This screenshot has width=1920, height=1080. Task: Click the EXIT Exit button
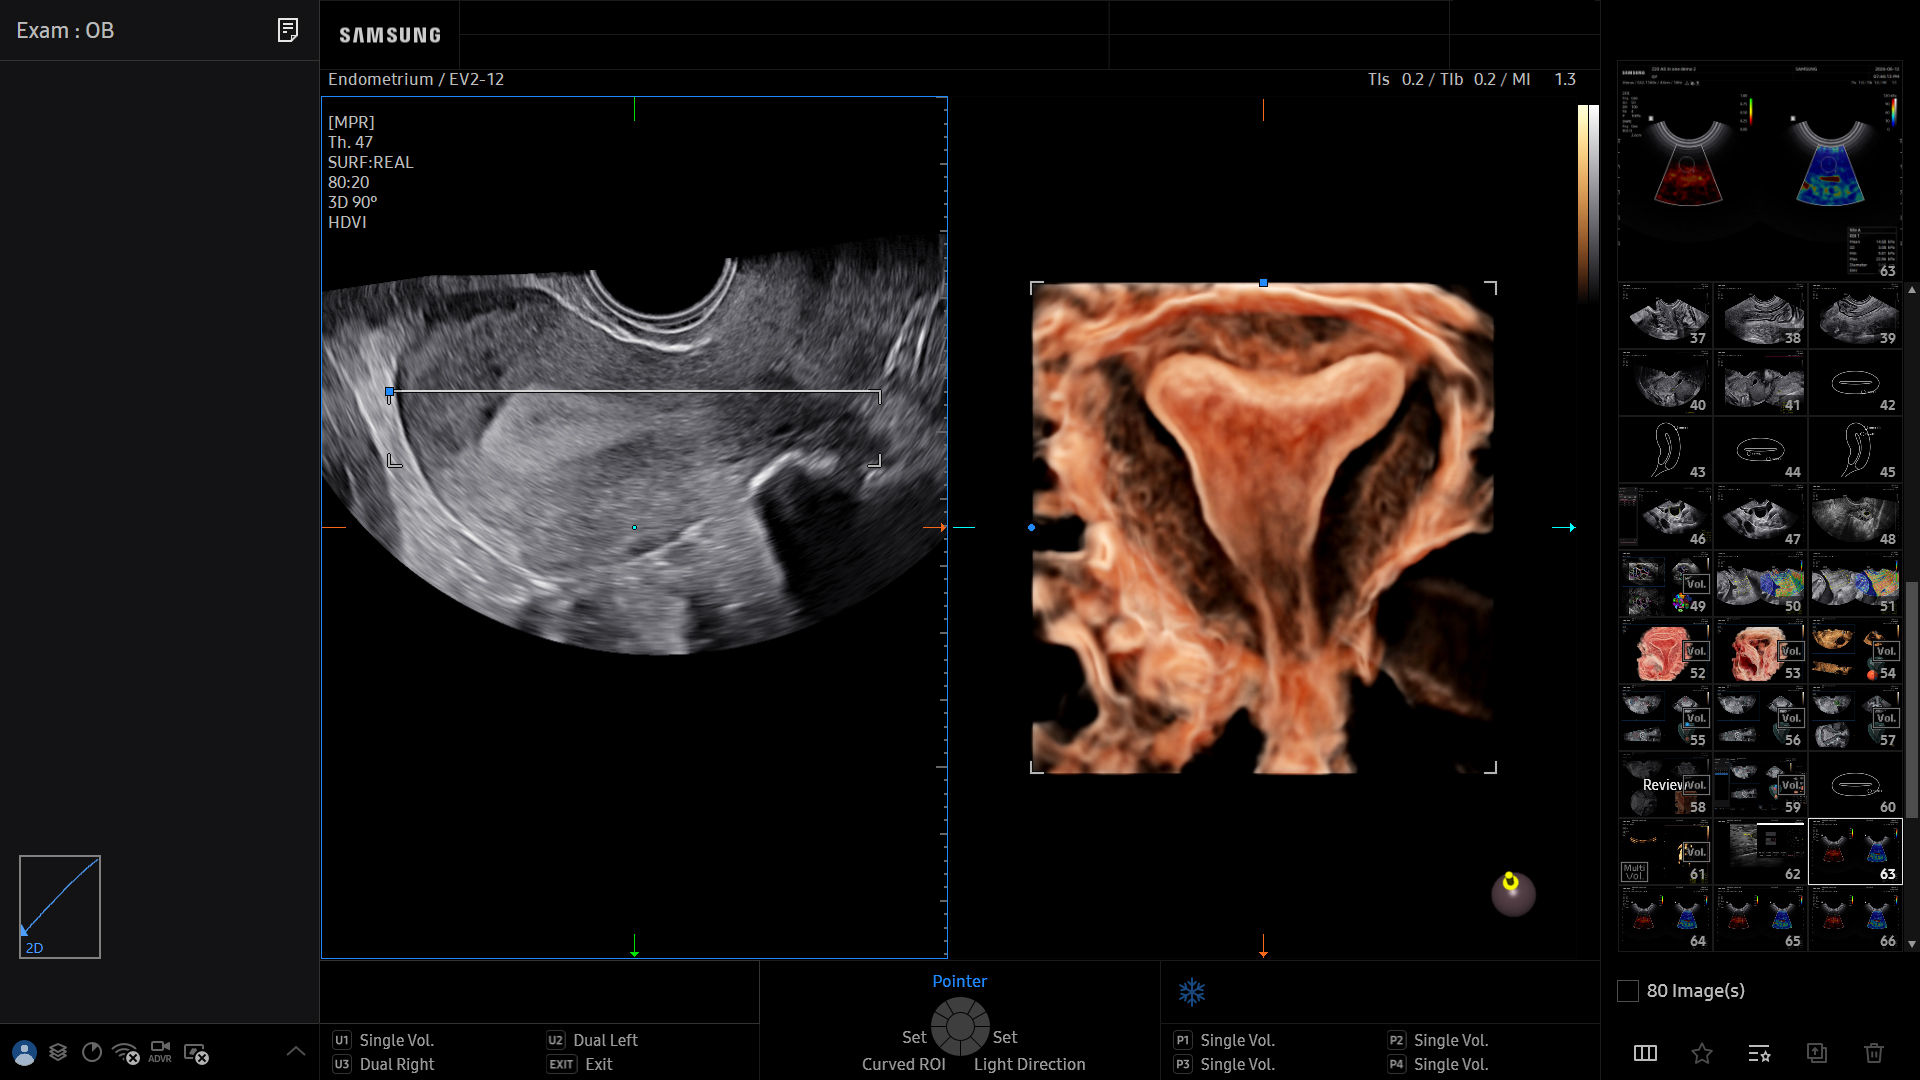(580, 1064)
